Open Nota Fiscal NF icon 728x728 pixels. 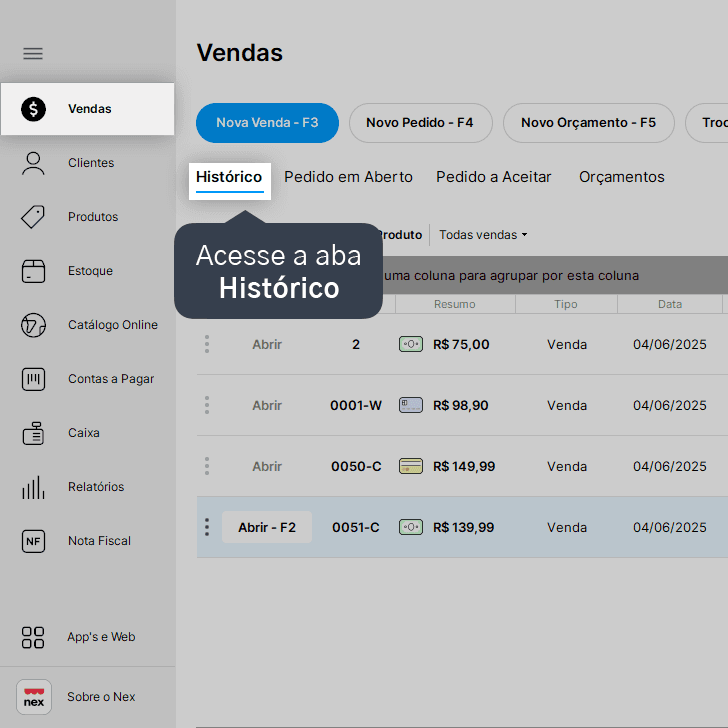33,541
